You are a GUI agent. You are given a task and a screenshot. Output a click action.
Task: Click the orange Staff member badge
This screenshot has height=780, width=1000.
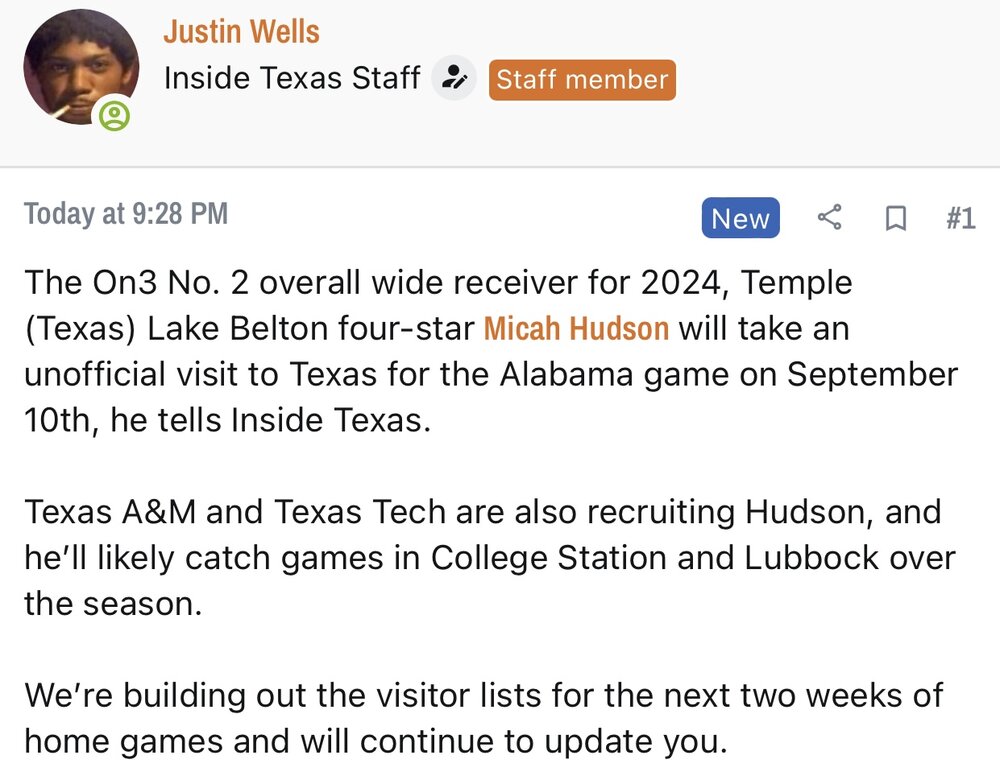coord(582,79)
